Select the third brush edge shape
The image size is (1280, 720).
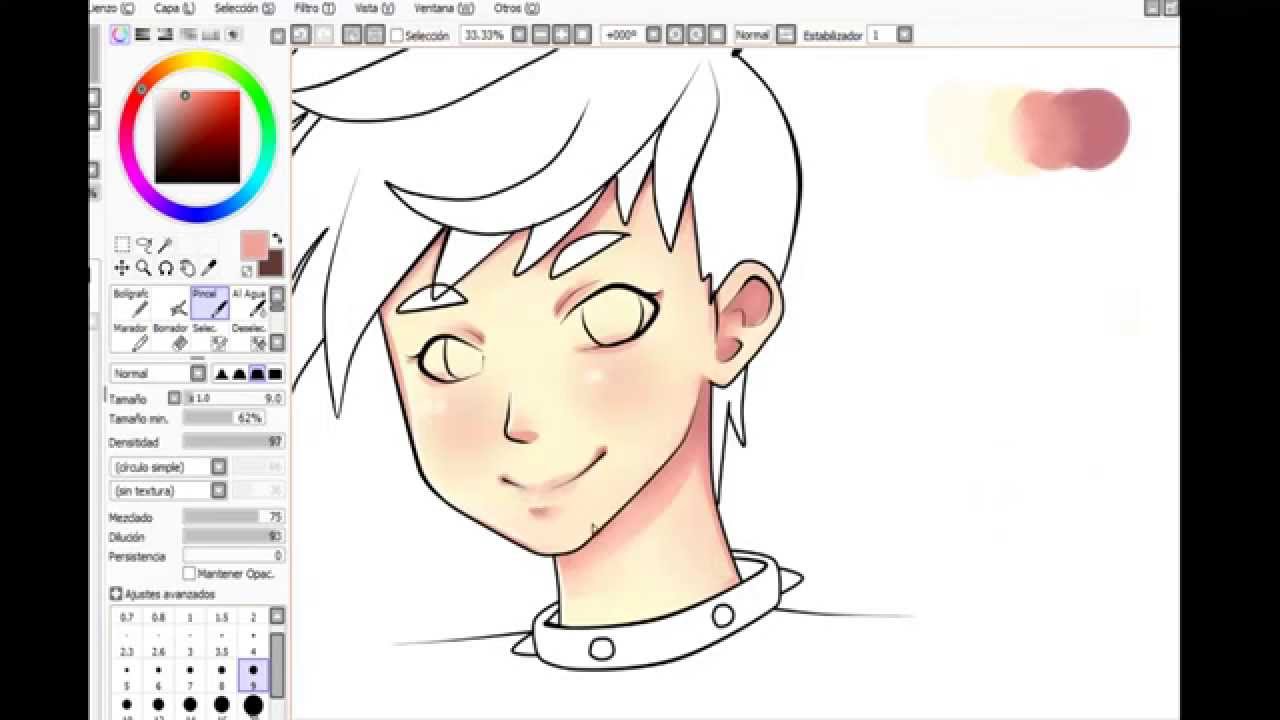(x=257, y=374)
